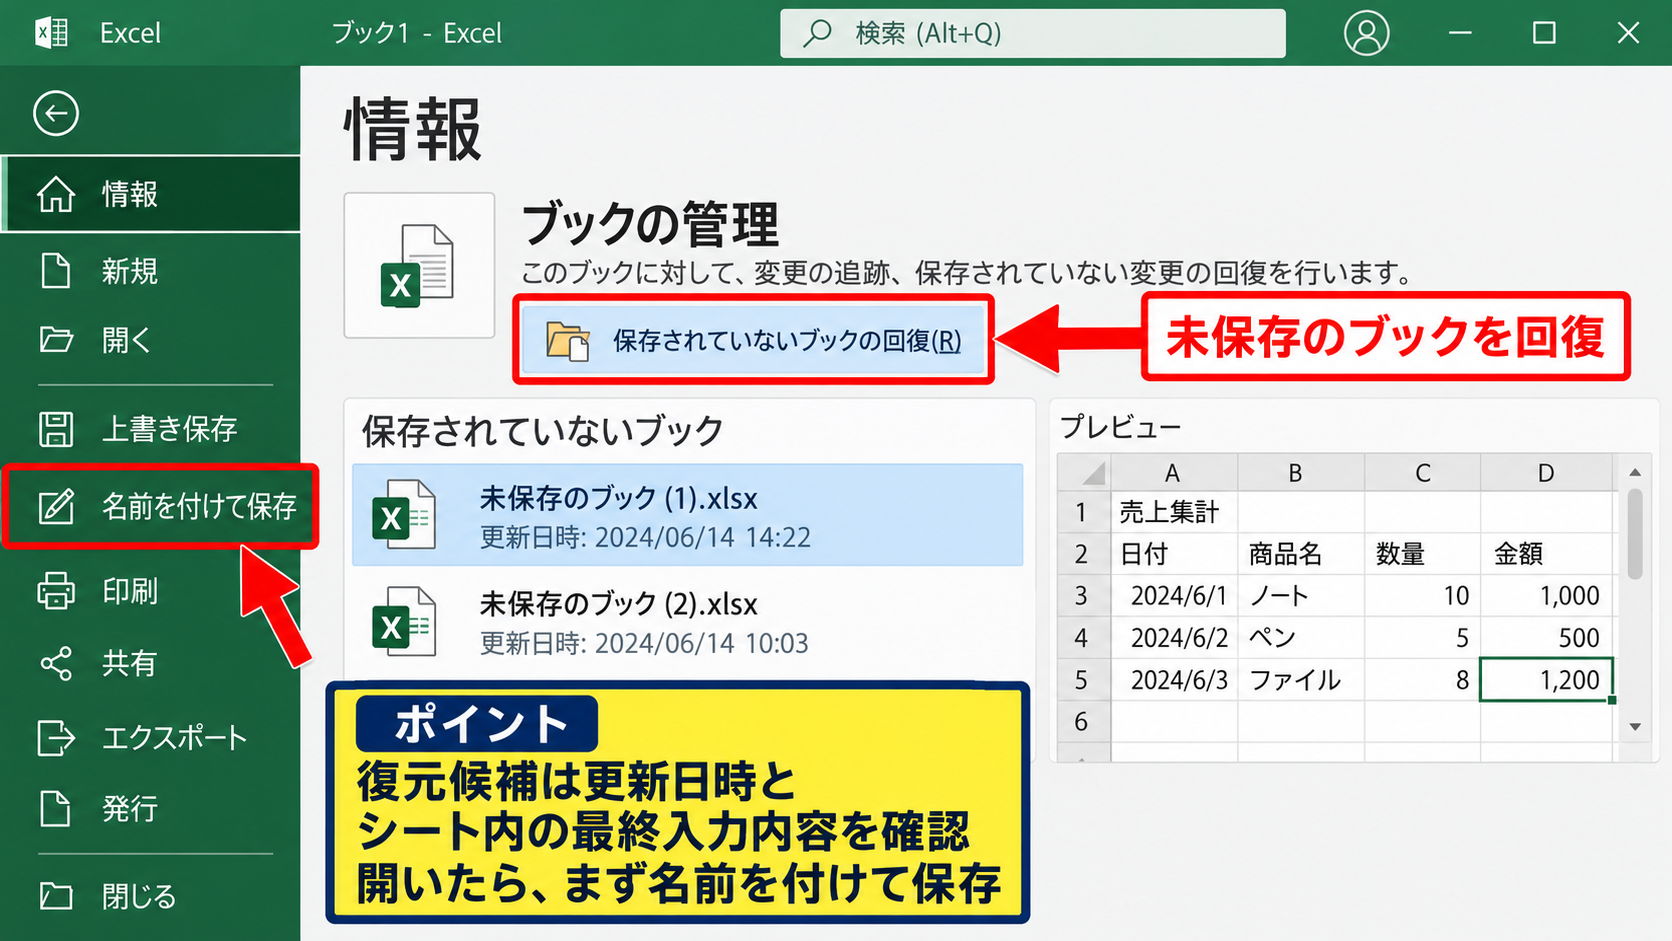1672x941 pixels.
Task: Select column A header in preview
Action: pyautogui.click(x=1173, y=472)
